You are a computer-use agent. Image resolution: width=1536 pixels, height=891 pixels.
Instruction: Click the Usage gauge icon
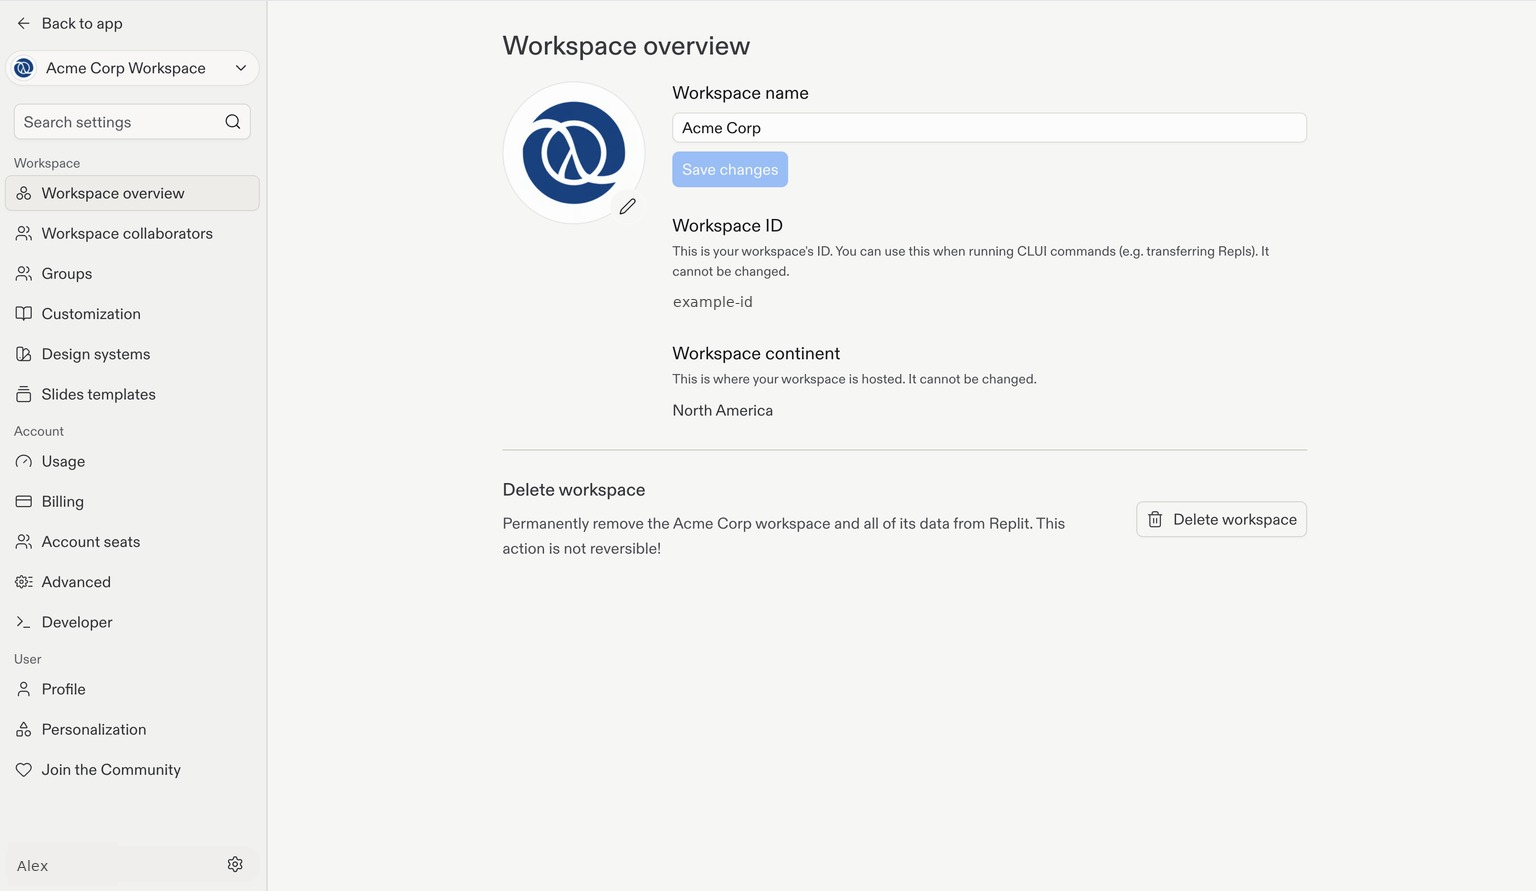[24, 461]
